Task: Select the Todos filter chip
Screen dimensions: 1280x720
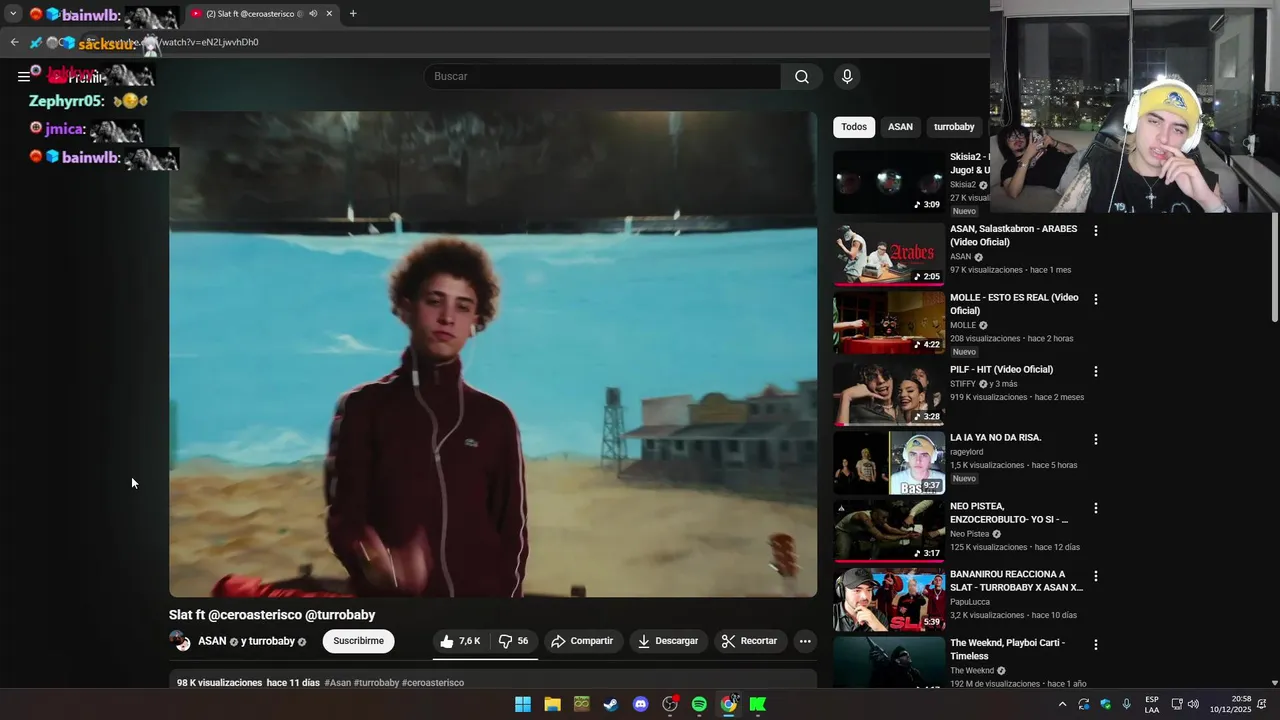Action: [854, 127]
